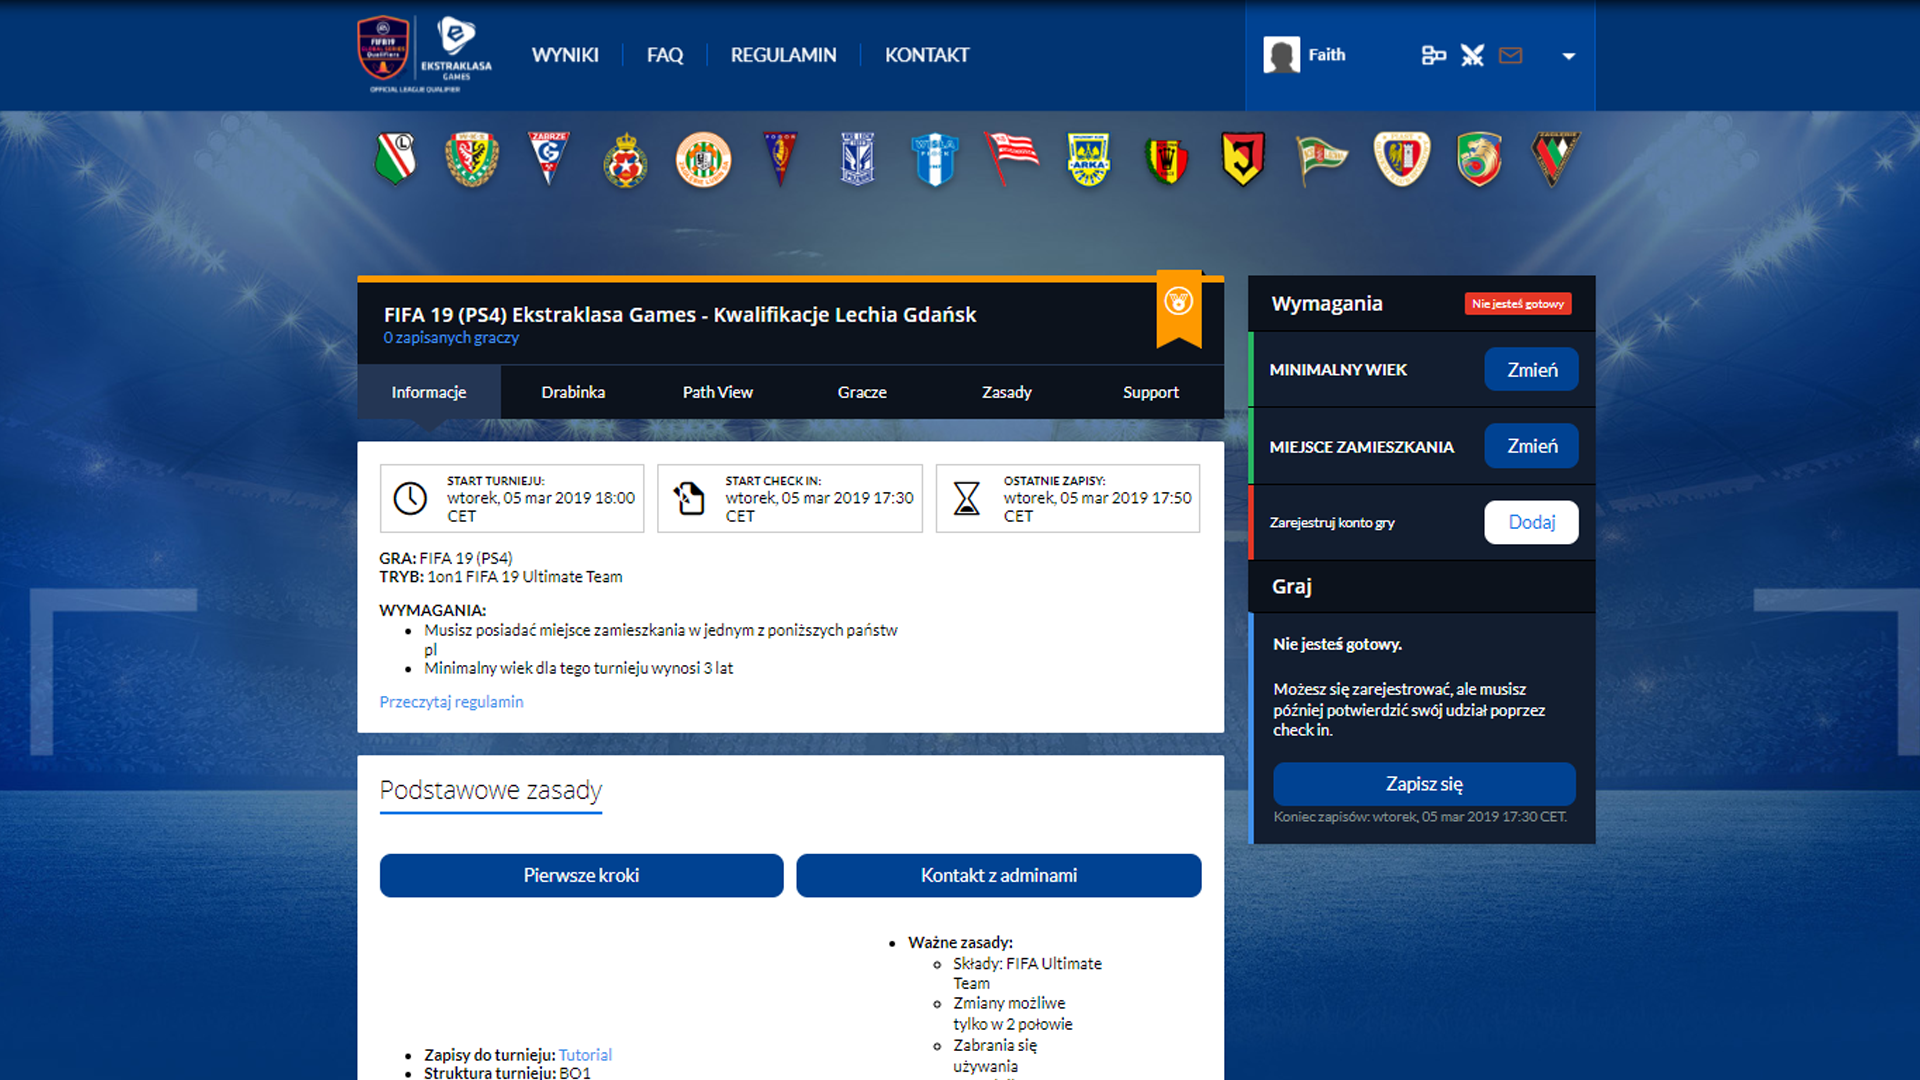Click the hourglass icon beside Ostatnie Zapisy
Viewport: 1920px width, 1080px height.
pos(967,498)
